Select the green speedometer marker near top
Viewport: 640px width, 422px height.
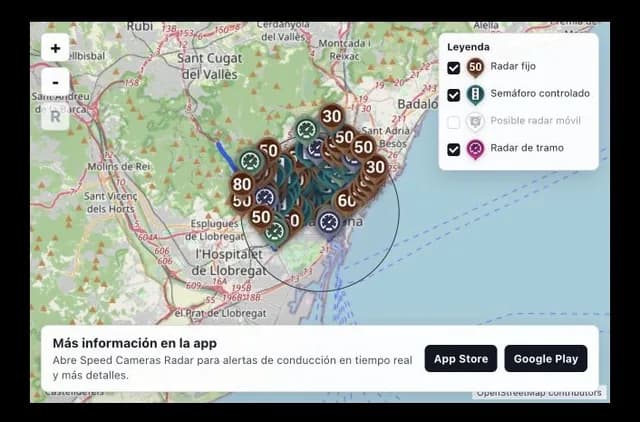point(306,131)
